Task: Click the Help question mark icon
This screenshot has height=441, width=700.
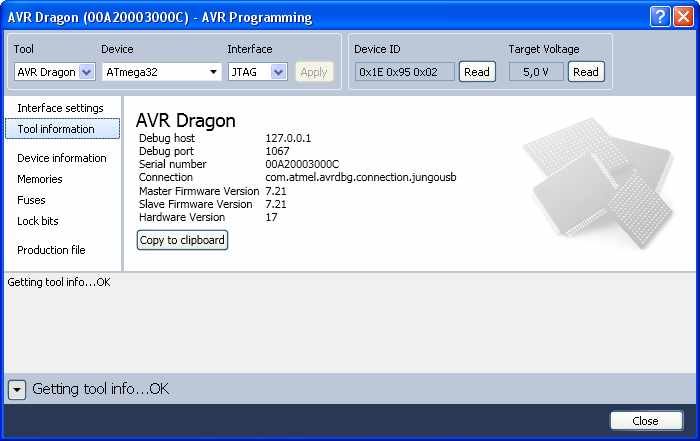Action: click(x=660, y=17)
